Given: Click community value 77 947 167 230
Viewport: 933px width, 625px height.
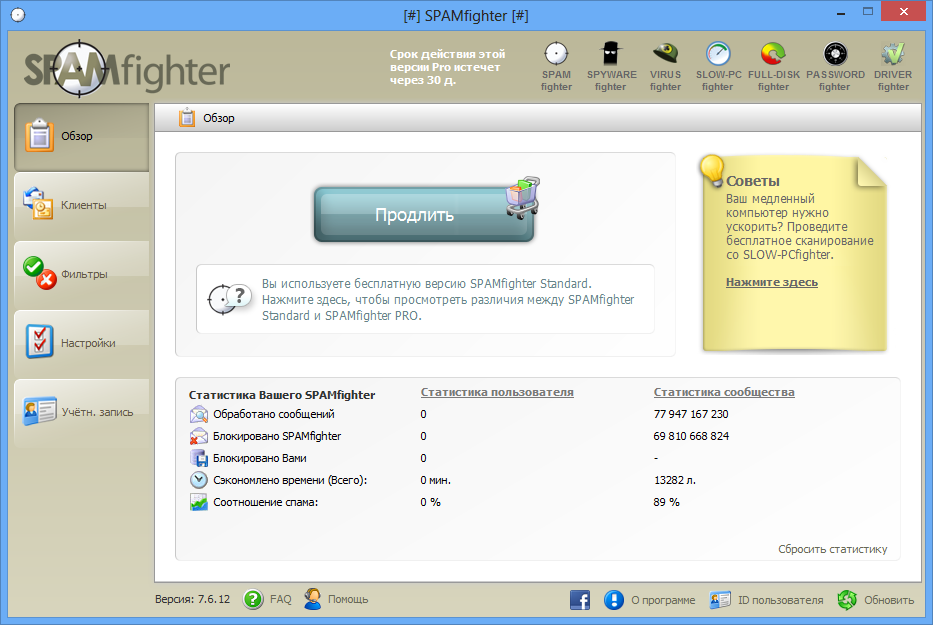Looking at the screenshot, I should tap(691, 414).
